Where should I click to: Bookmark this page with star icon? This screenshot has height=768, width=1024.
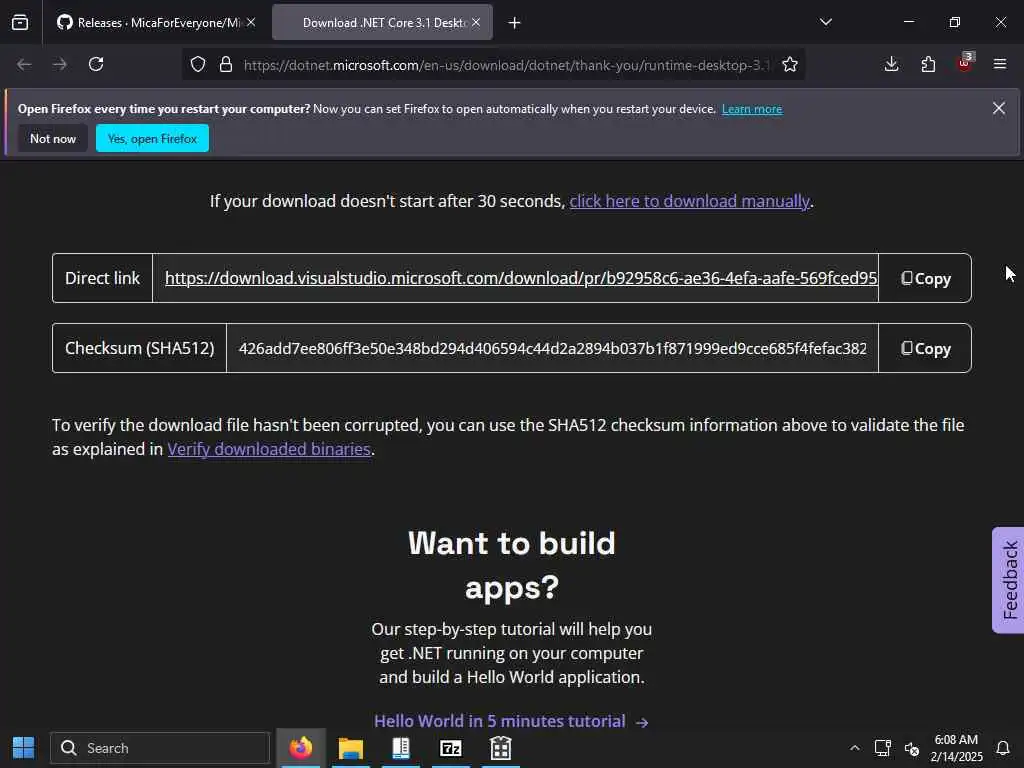point(790,65)
